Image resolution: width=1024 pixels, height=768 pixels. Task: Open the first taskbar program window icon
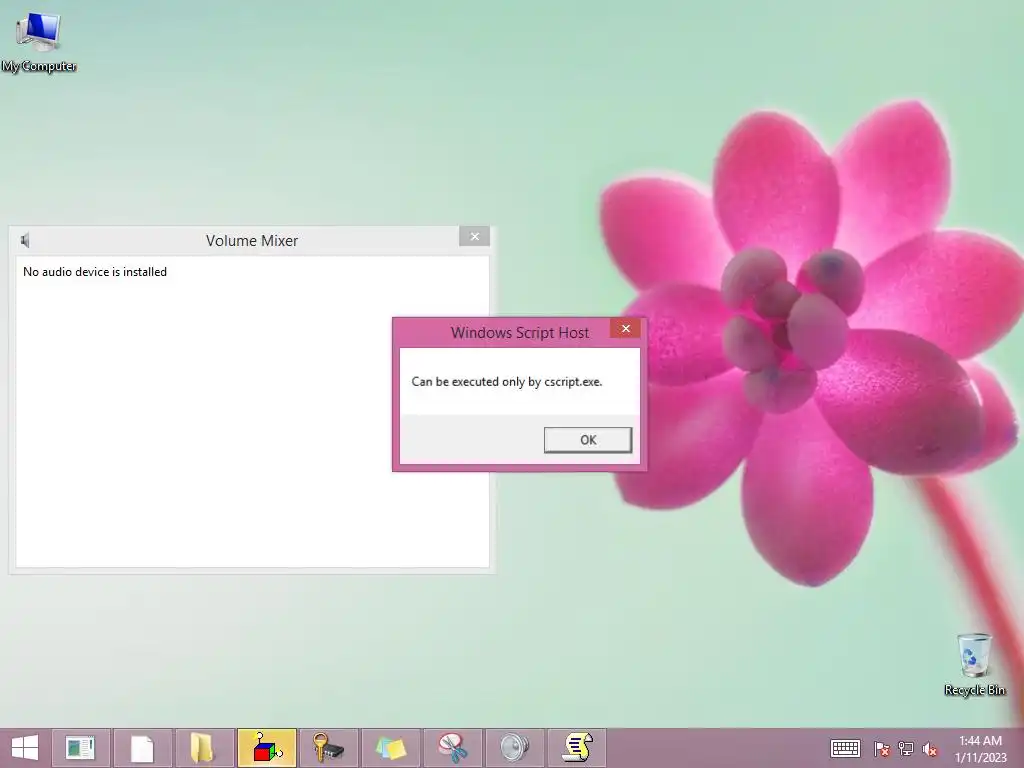[x=81, y=748]
